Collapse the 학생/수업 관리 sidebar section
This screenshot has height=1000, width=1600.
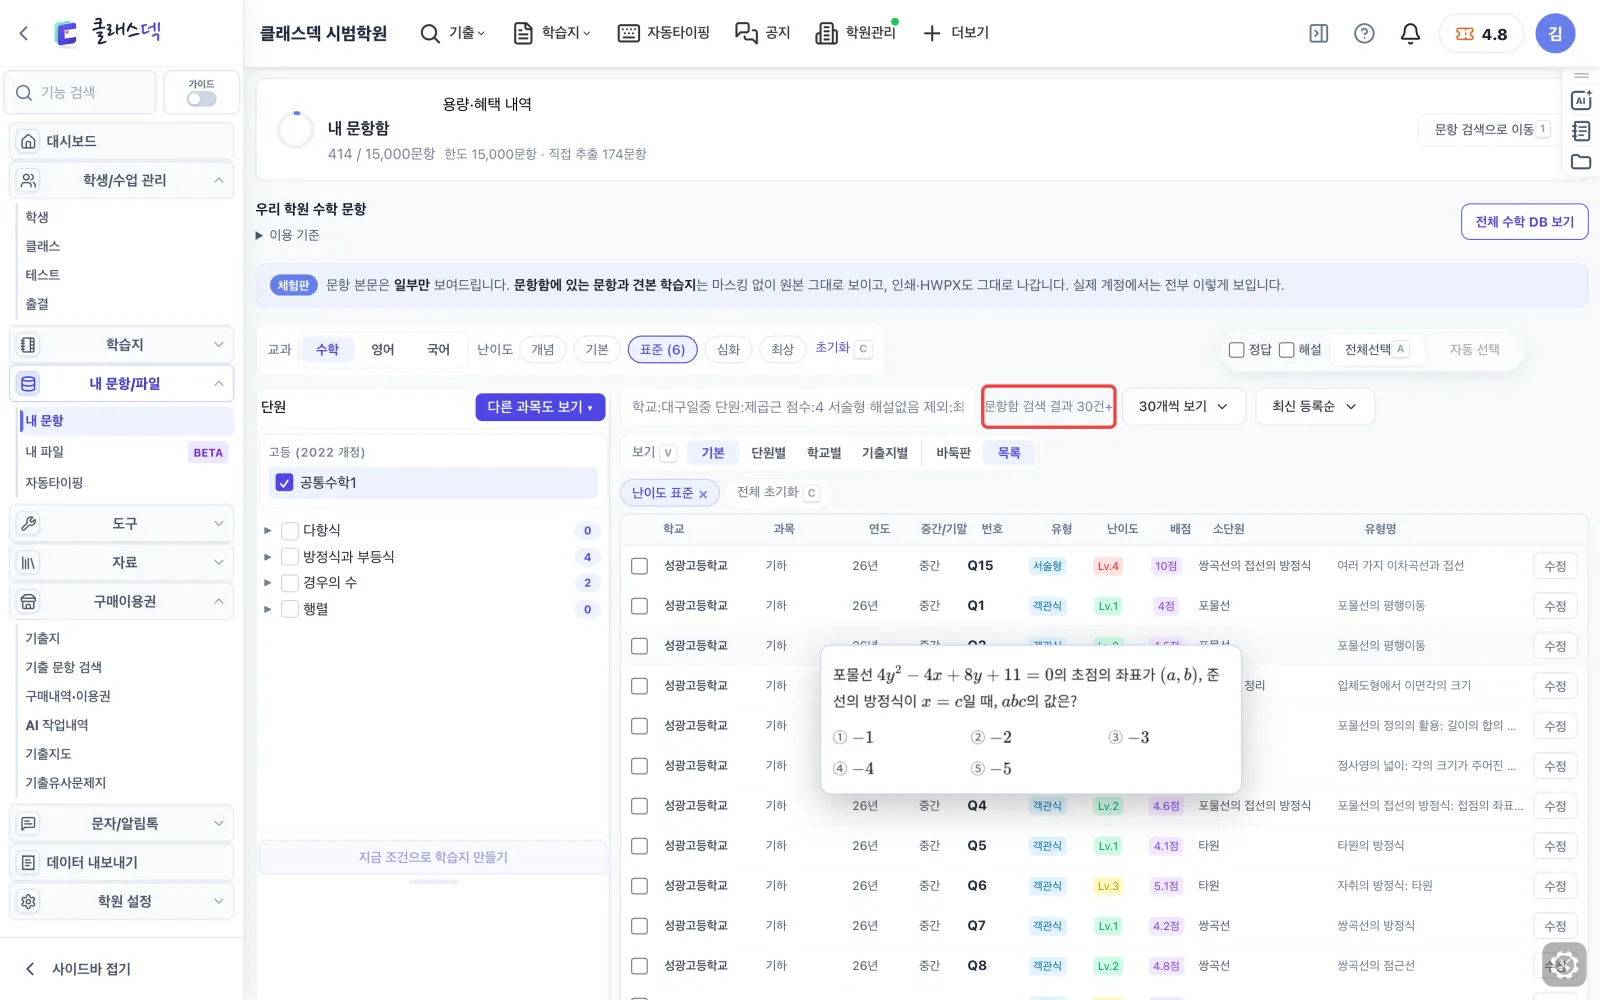tap(122, 180)
